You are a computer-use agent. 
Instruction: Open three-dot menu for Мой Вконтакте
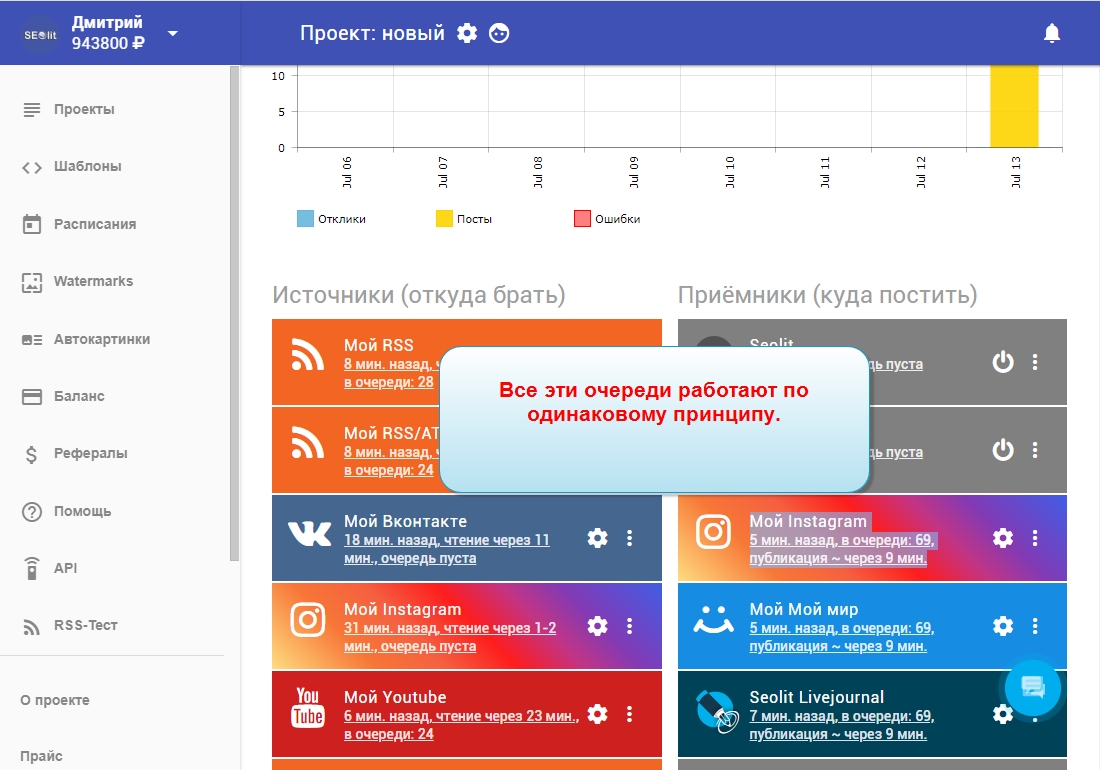[630, 538]
